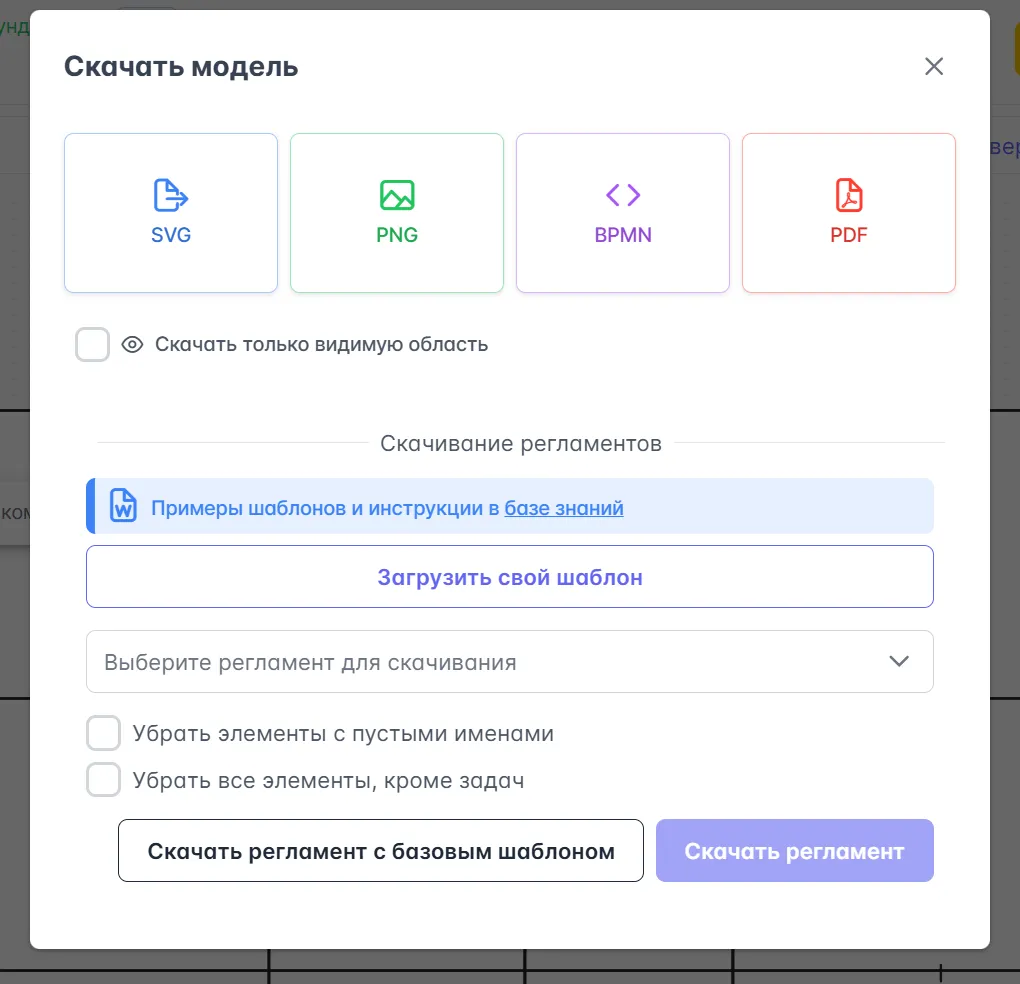Select the BPMN text label
1020x984 pixels.
(x=623, y=236)
